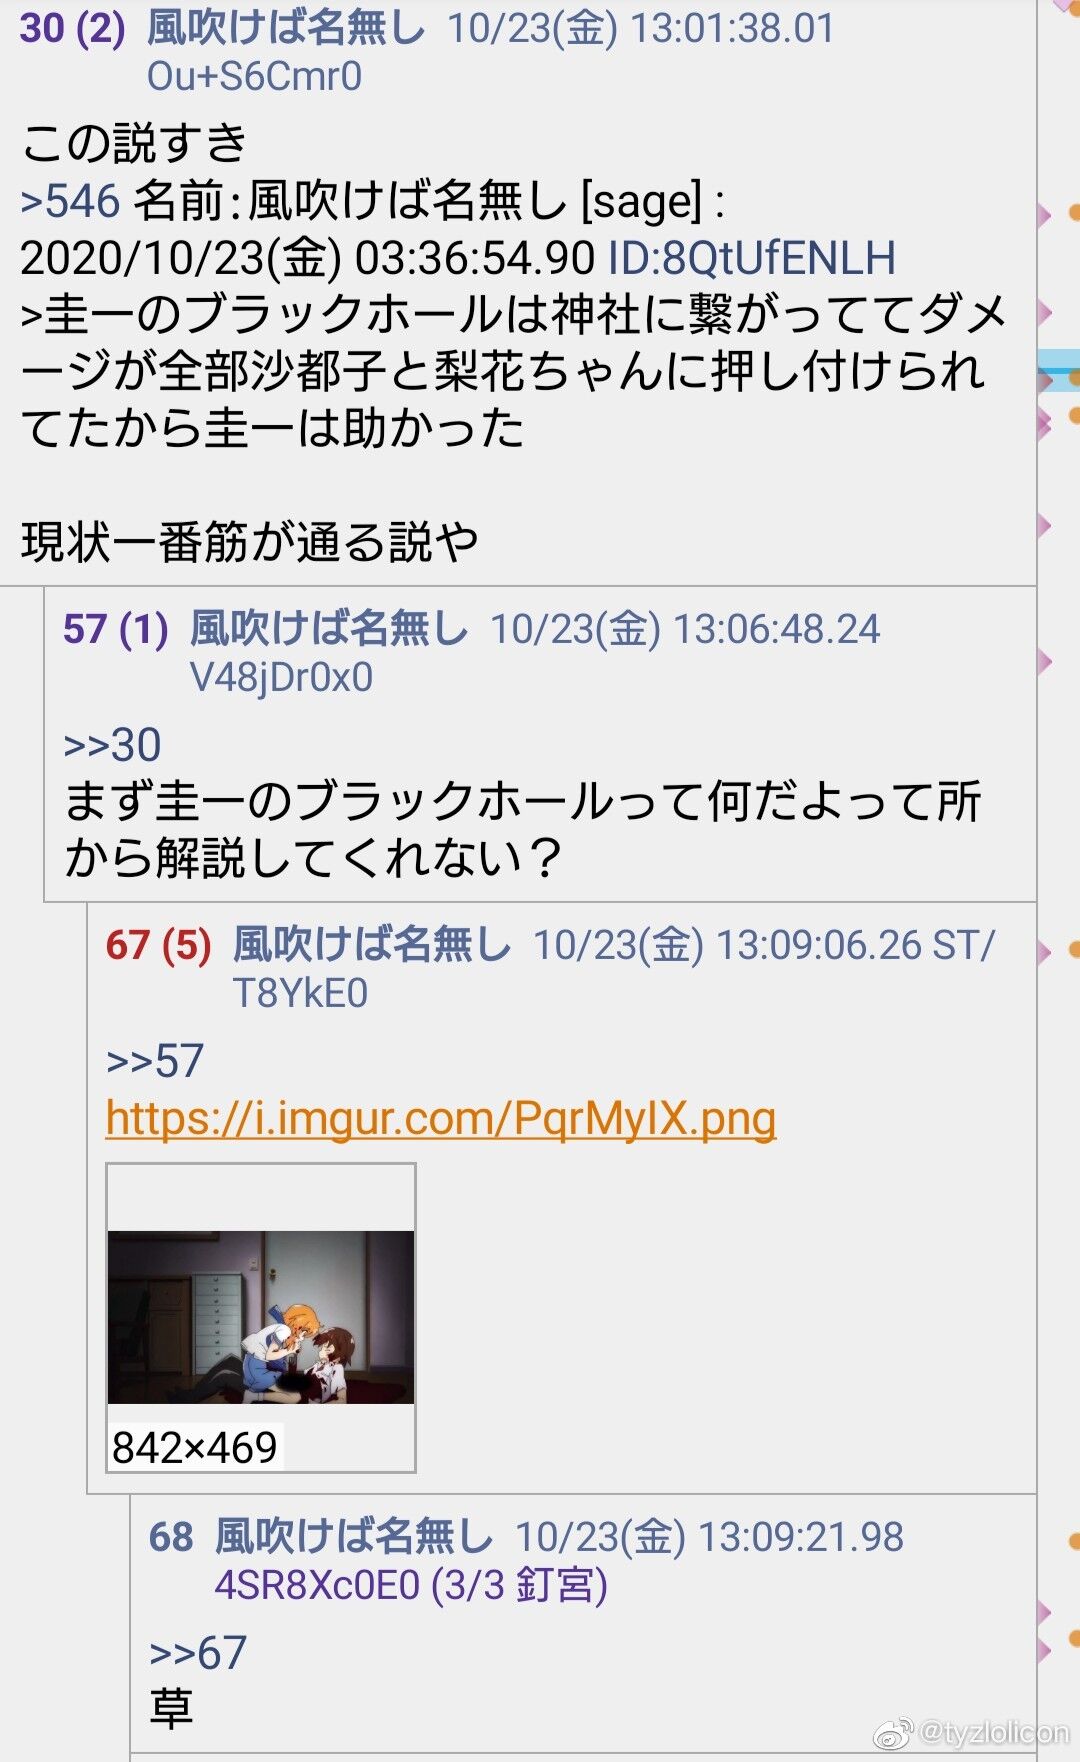
Task: Tap the 風吹けば名無し name on post 68
Action: pos(354,1537)
